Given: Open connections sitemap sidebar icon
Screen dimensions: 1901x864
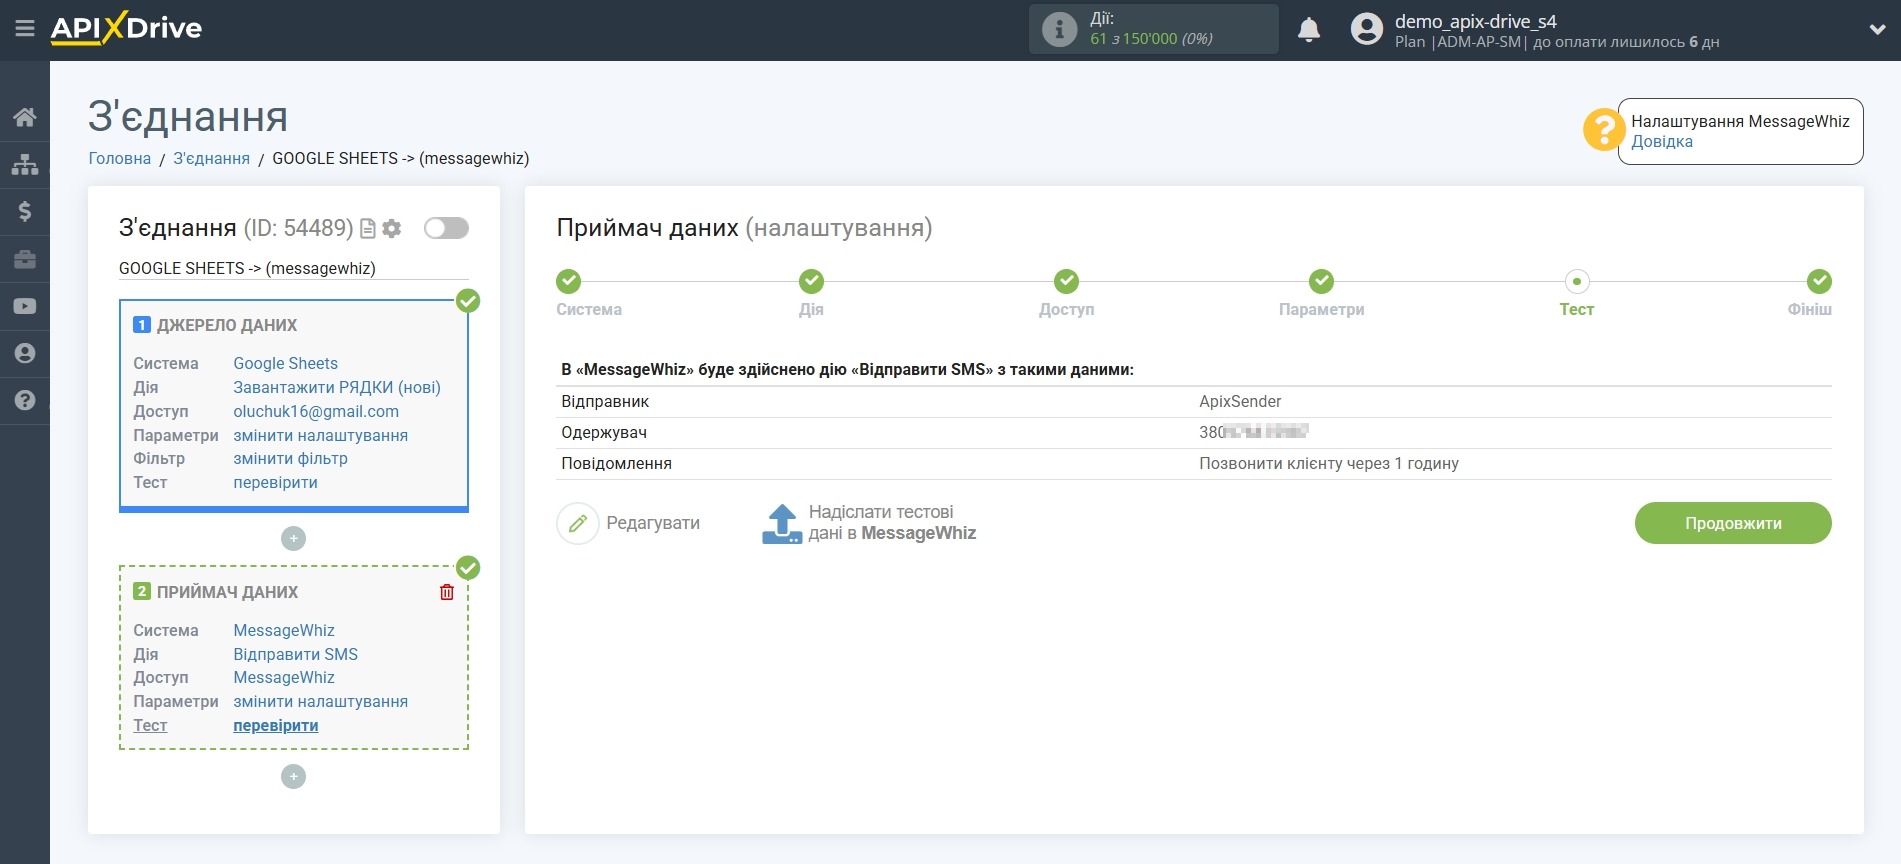Looking at the screenshot, I should coord(25,164).
